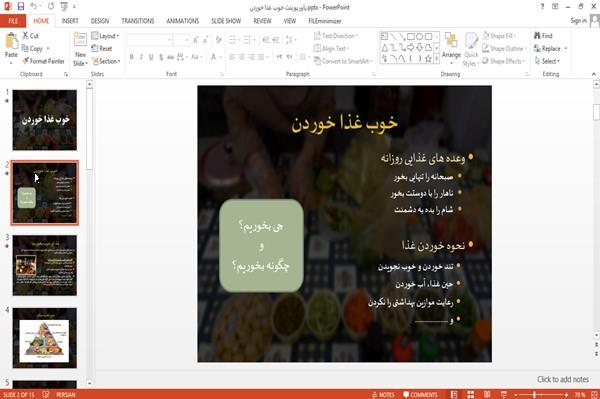Expand the shapes gallery
The image size is (600, 399).
point(437,59)
